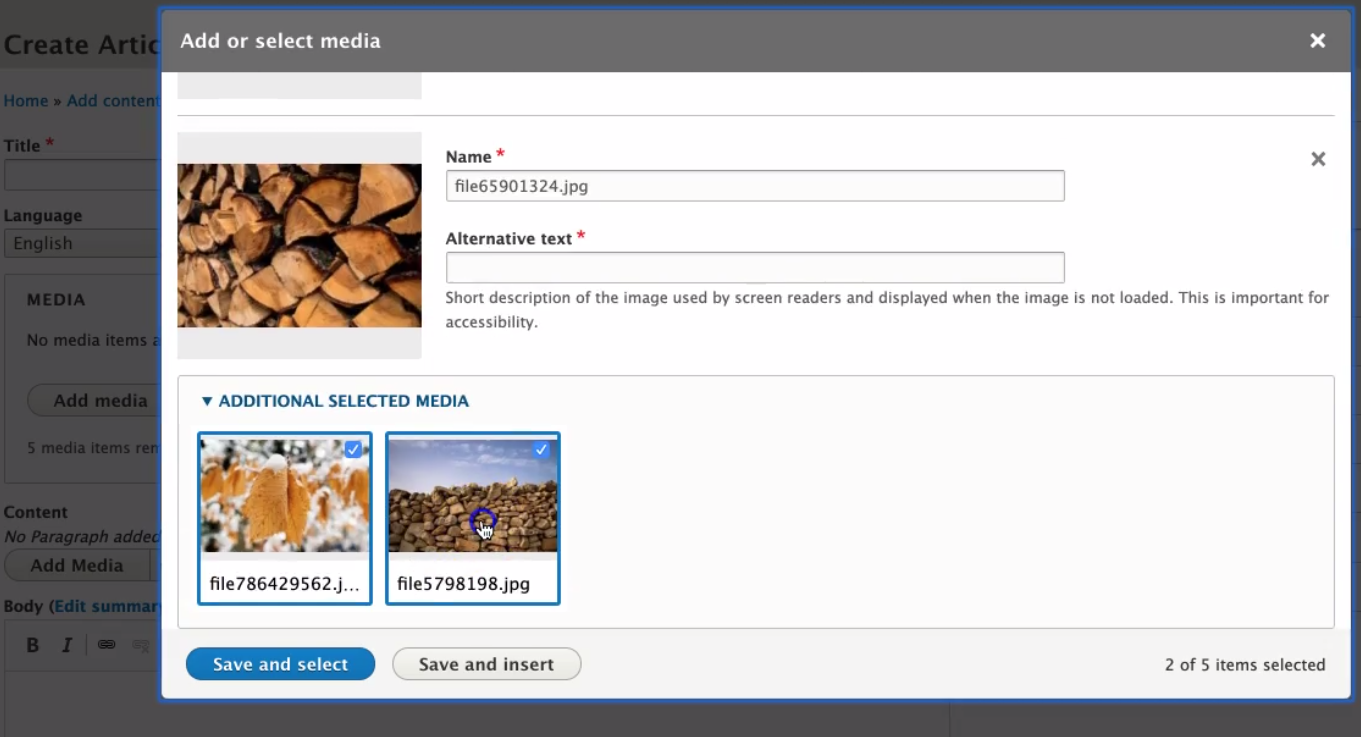Select the snowy orange leaf thumbnail
Screen dimensions: 1361x737
click(285, 495)
